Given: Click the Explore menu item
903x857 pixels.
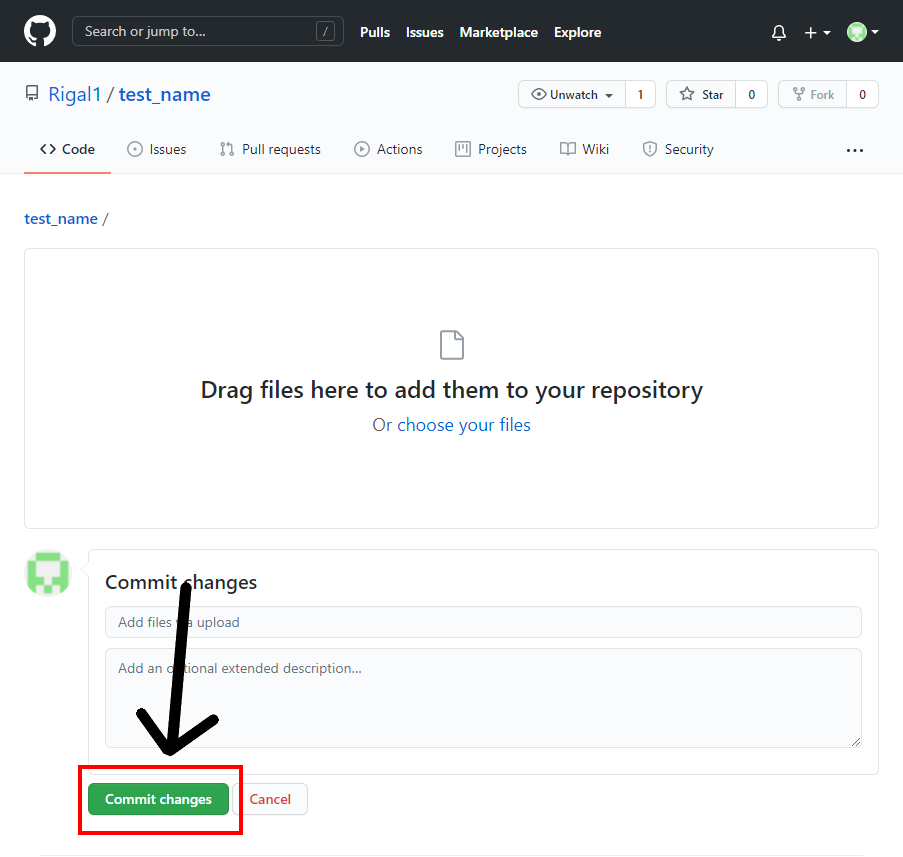Looking at the screenshot, I should [577, 32].
